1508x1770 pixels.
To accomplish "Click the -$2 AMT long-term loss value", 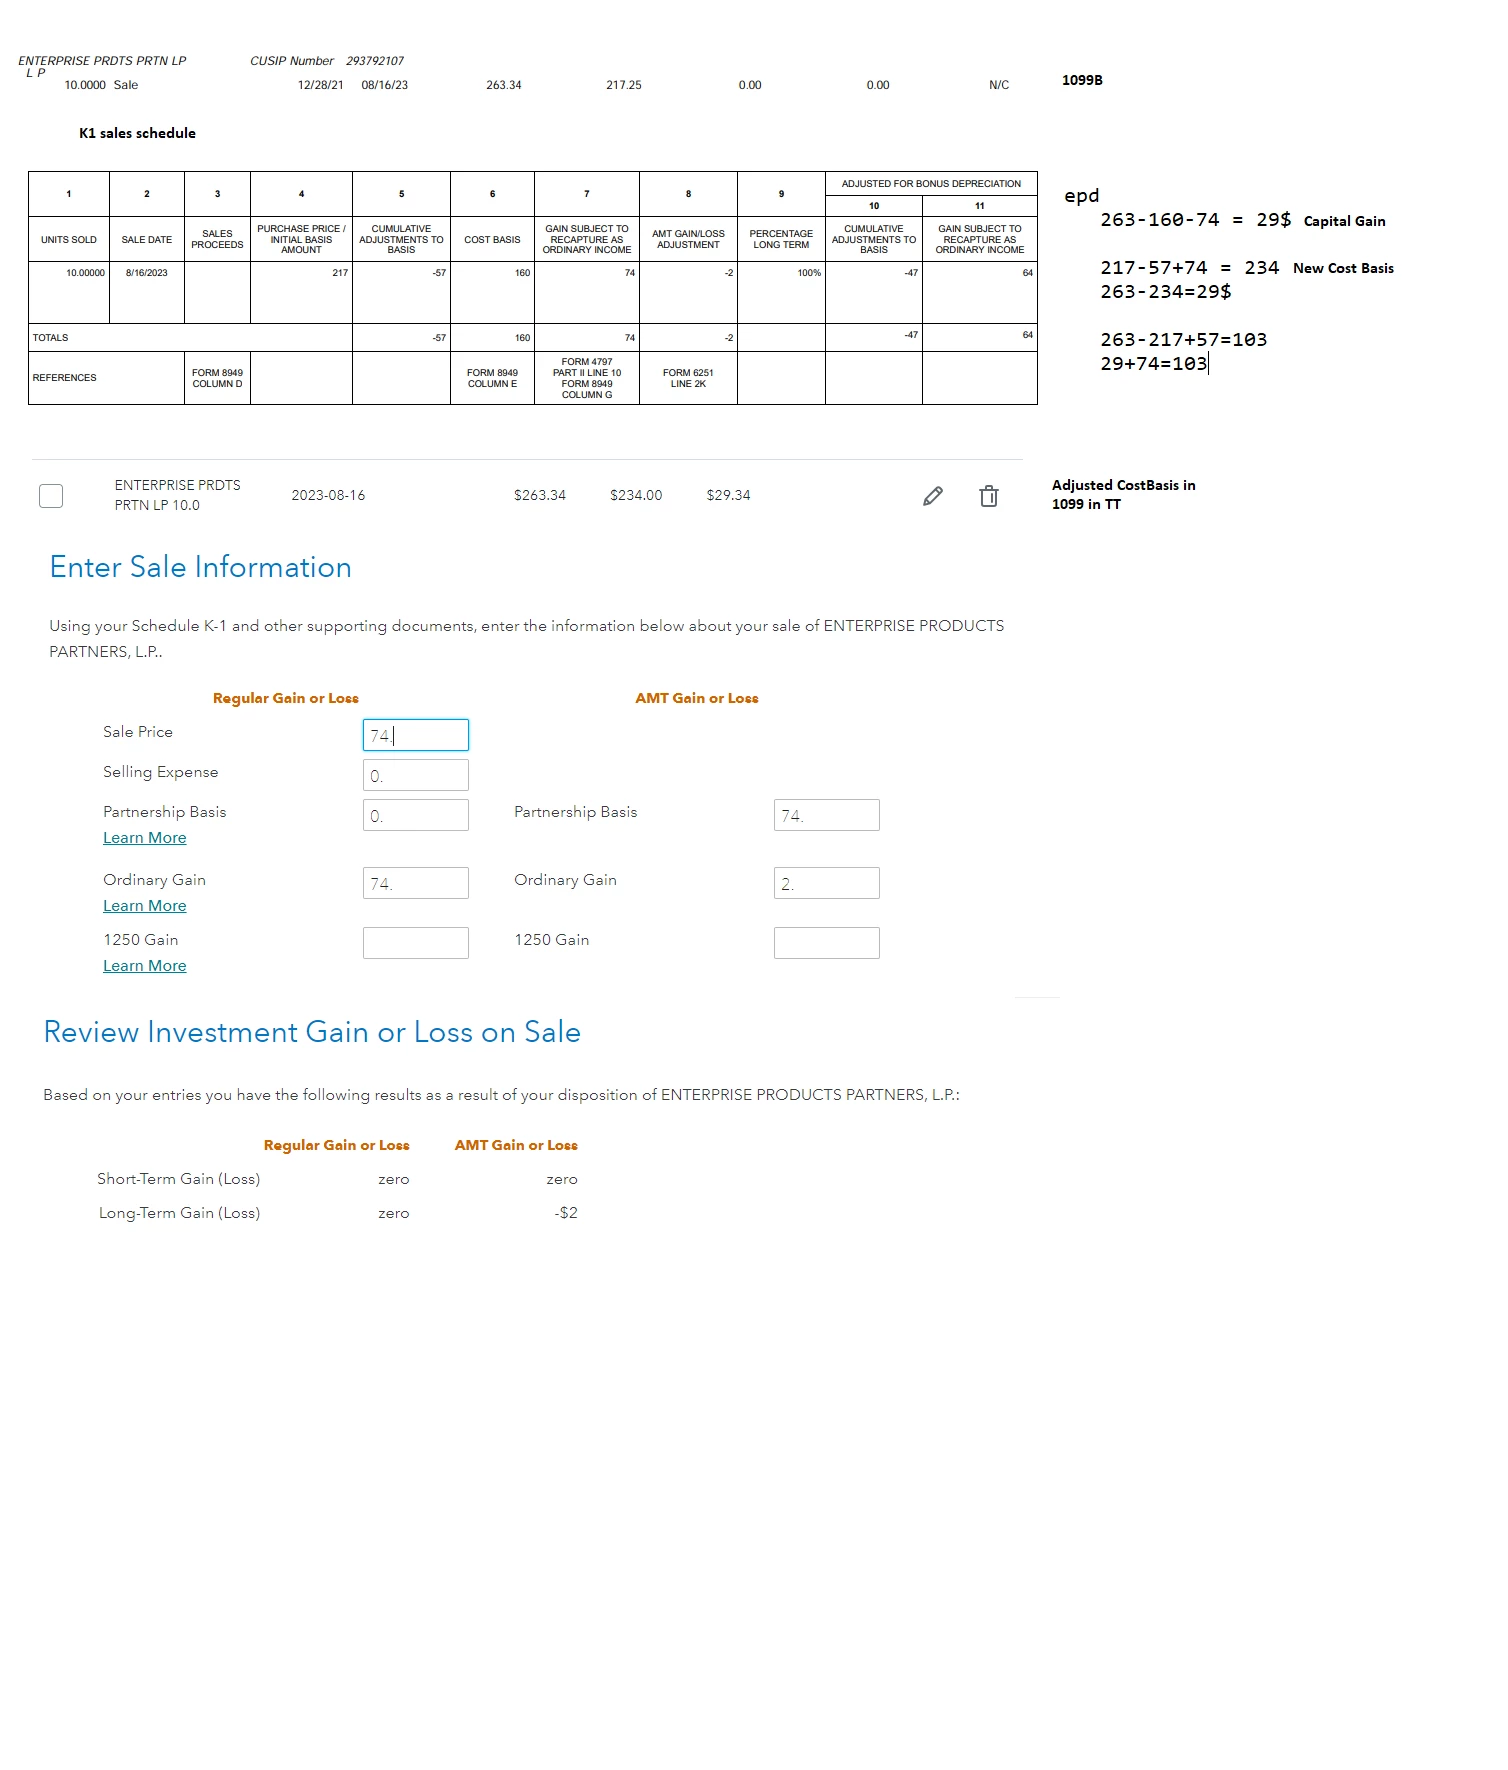I will pos(566,1213).
